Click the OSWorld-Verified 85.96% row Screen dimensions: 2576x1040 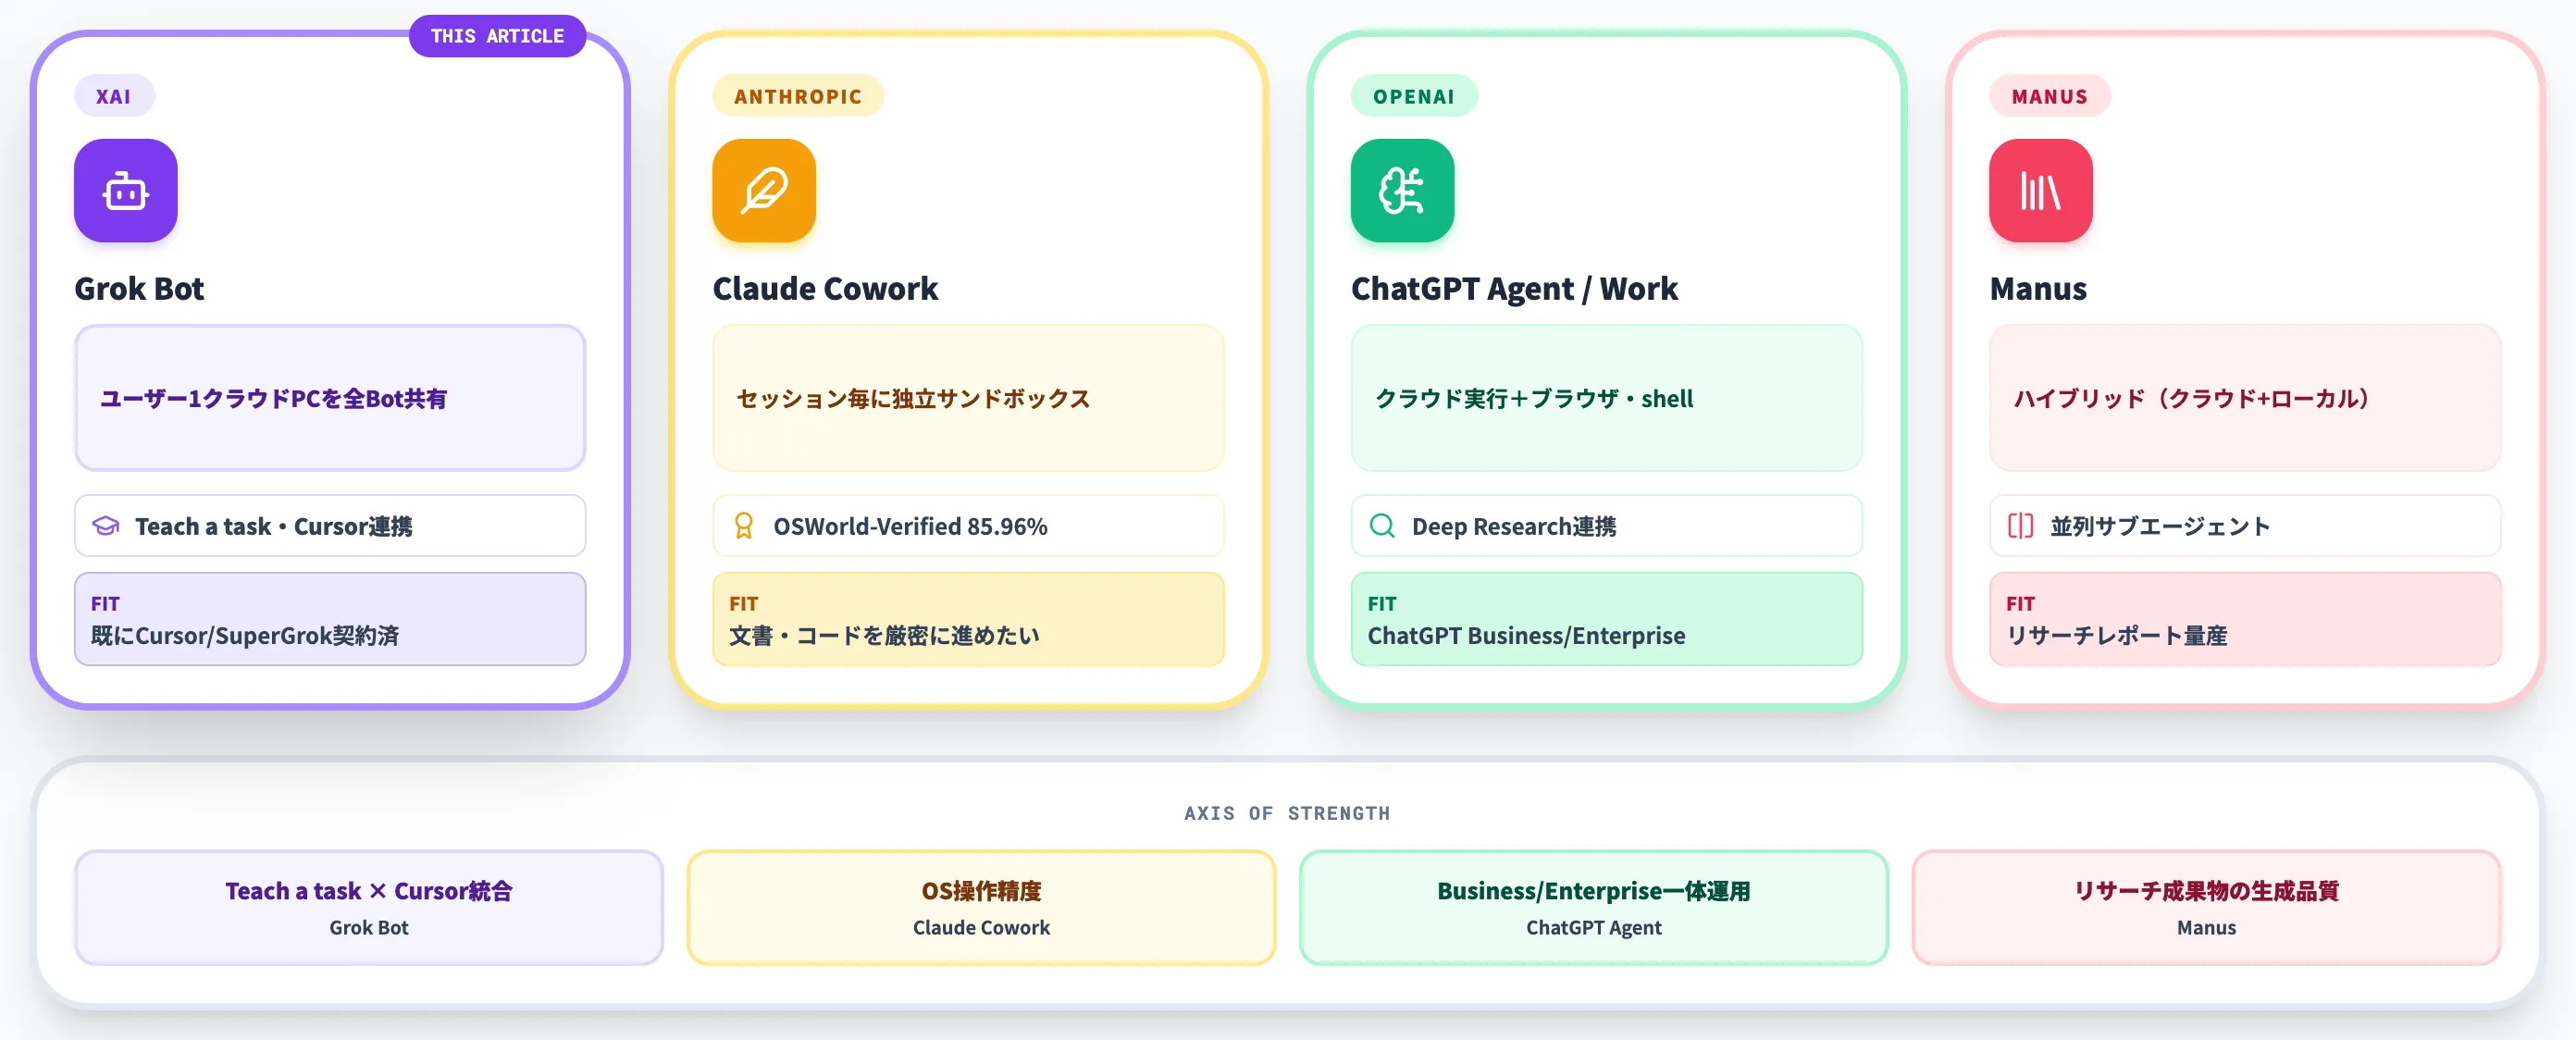(x=968, y=526)
